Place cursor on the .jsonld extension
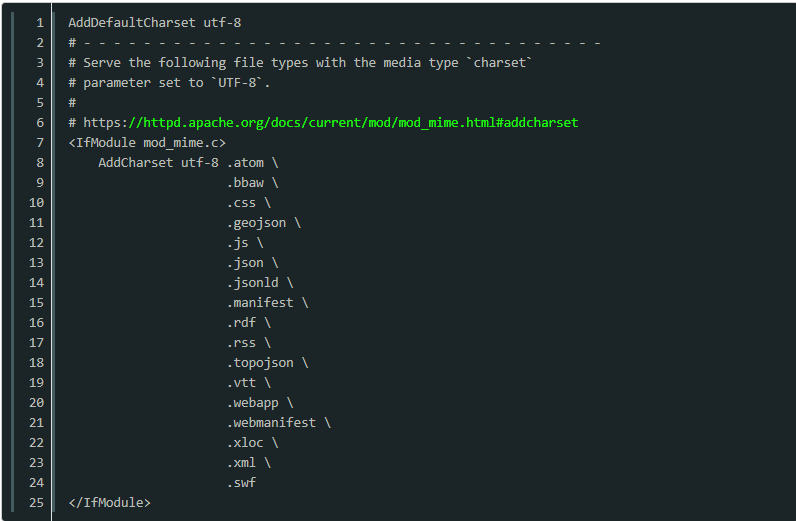 [x=252, y=282]
